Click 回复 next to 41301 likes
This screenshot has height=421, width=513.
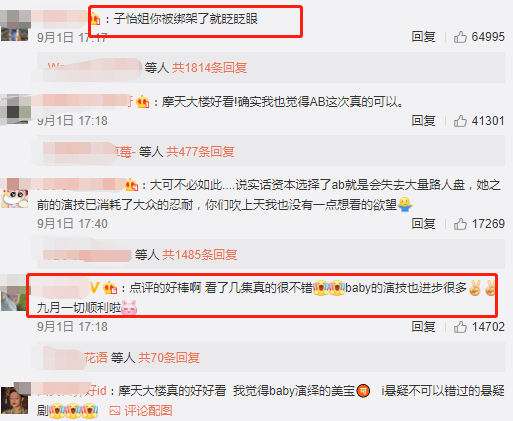pyautogui.click(x=423, y=121)
